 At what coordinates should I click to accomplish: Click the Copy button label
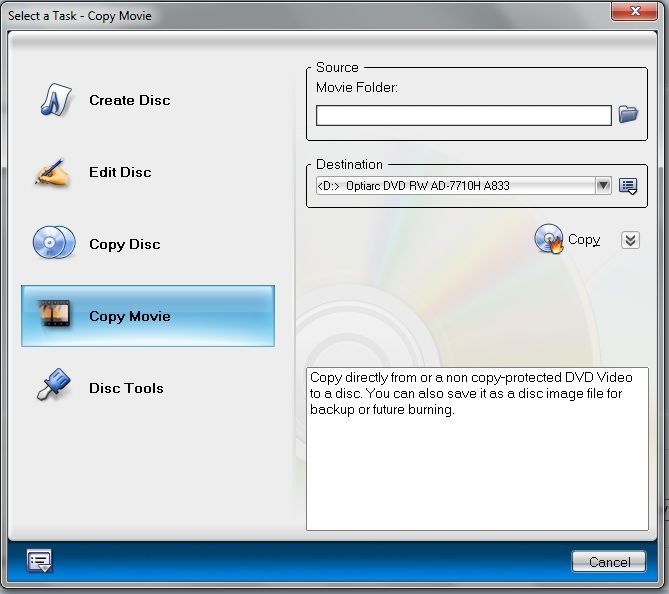pyautogui.click(x=584, y=240)
